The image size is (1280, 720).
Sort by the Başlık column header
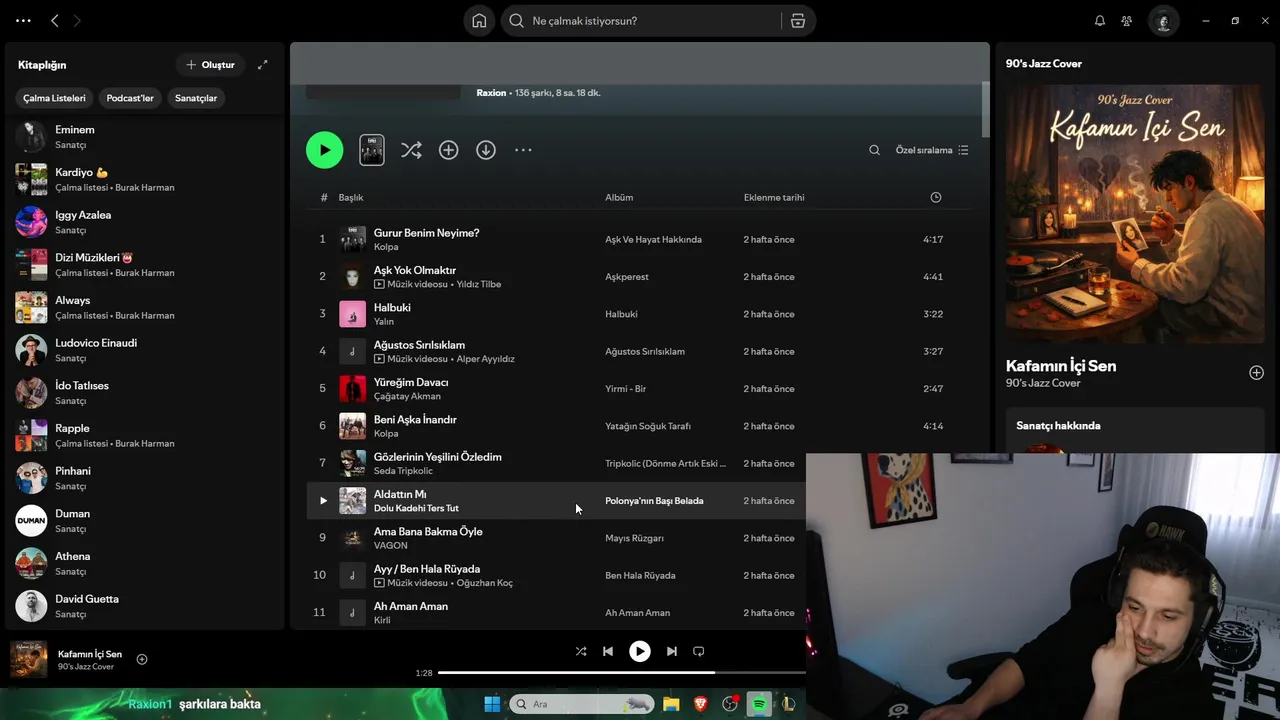click(x=351, y=197)
